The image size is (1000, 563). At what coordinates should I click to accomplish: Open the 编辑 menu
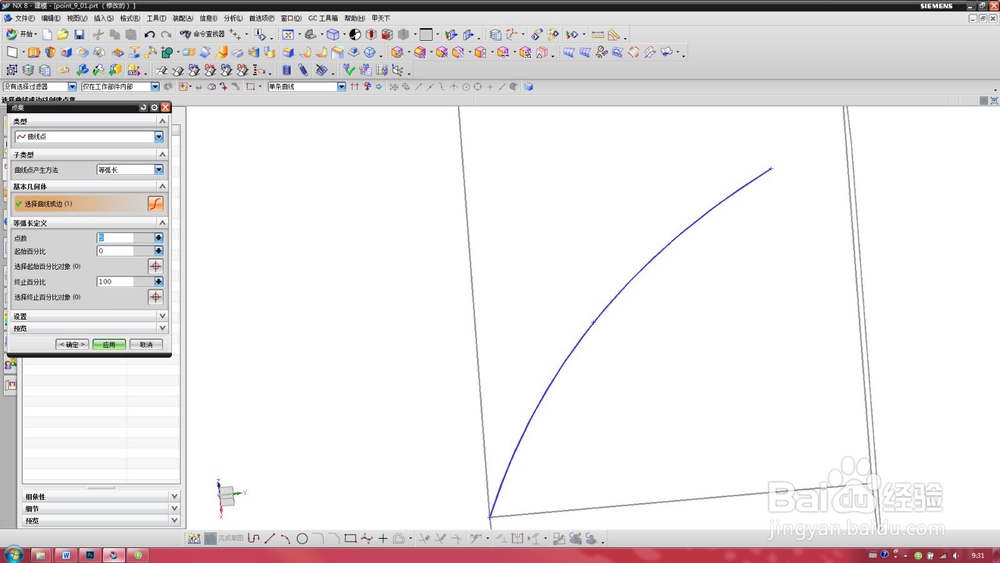51,18
